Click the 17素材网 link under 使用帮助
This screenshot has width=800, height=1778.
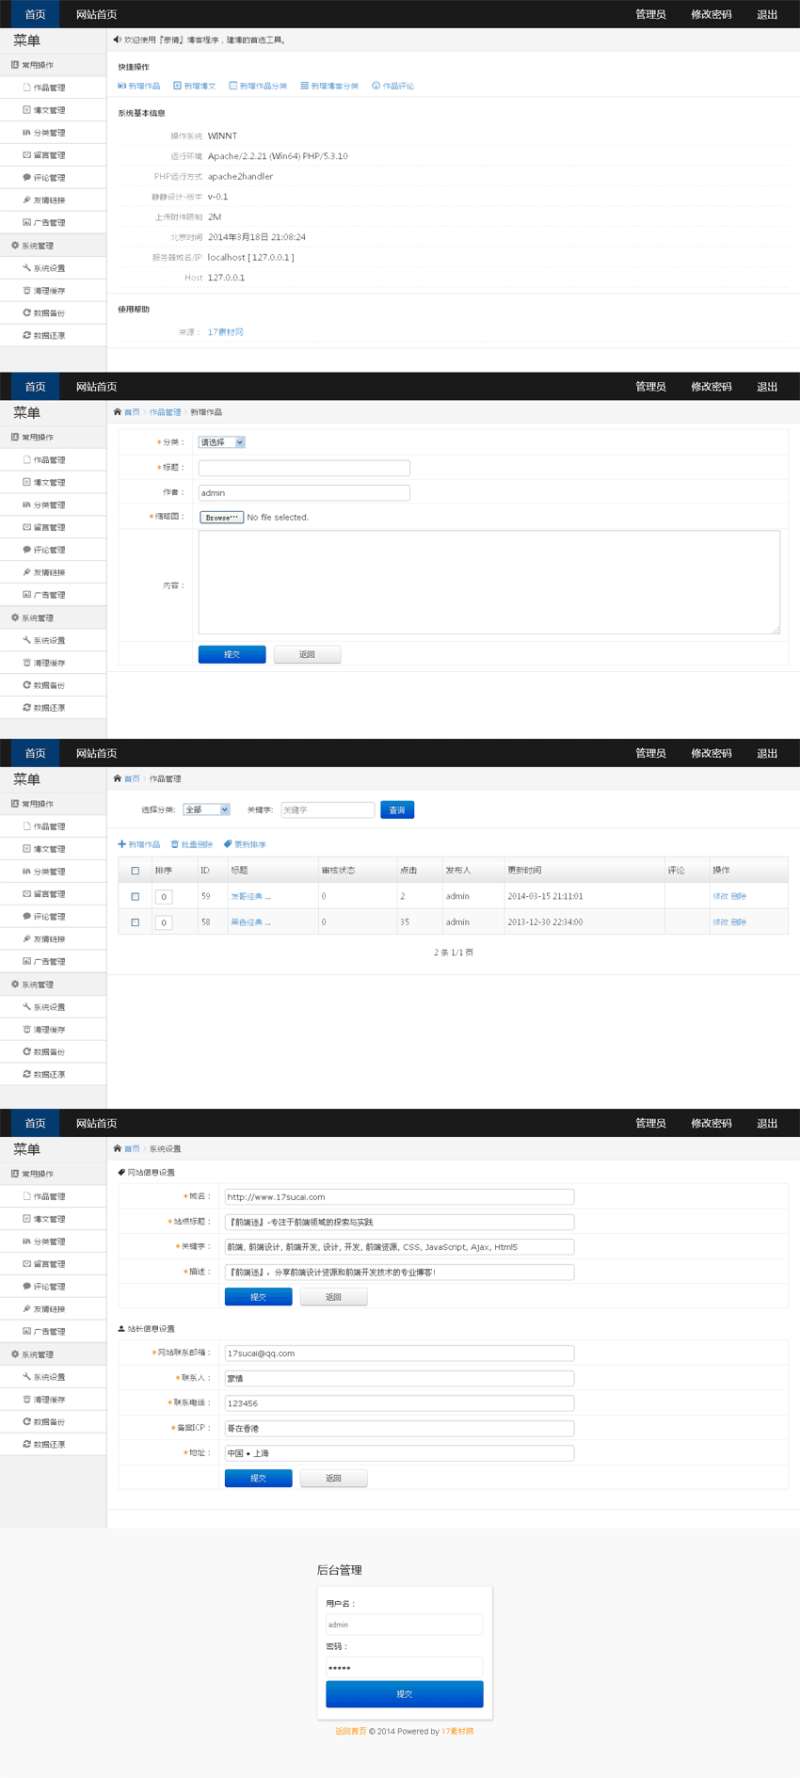point(225,332)
